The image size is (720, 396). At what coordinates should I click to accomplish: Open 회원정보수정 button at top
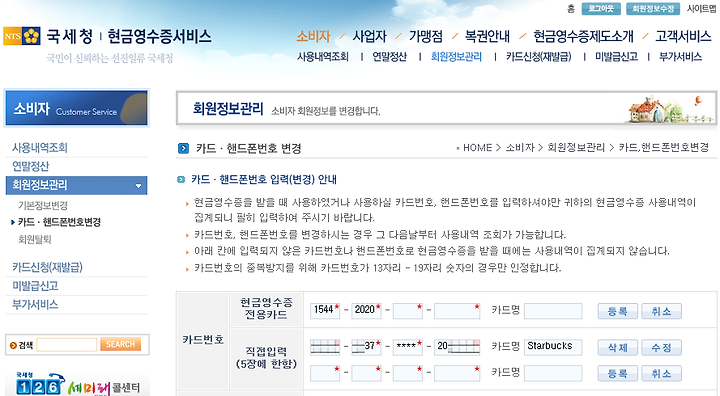click(652, 9)
